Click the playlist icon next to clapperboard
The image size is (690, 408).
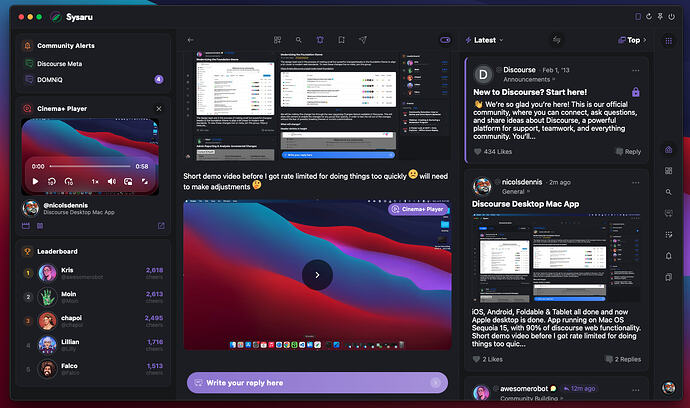click(x=40, y=226)
